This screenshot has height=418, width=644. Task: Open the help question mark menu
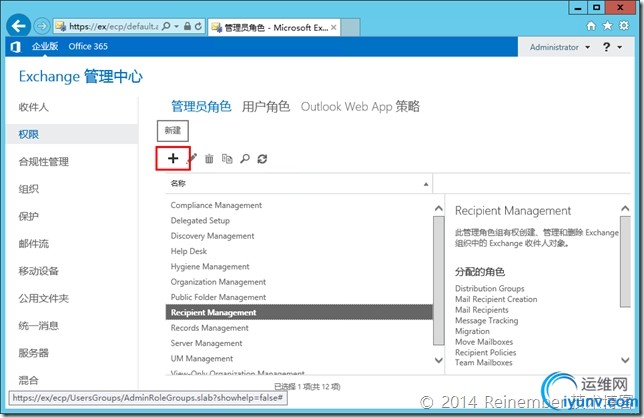tap(612, 47)
